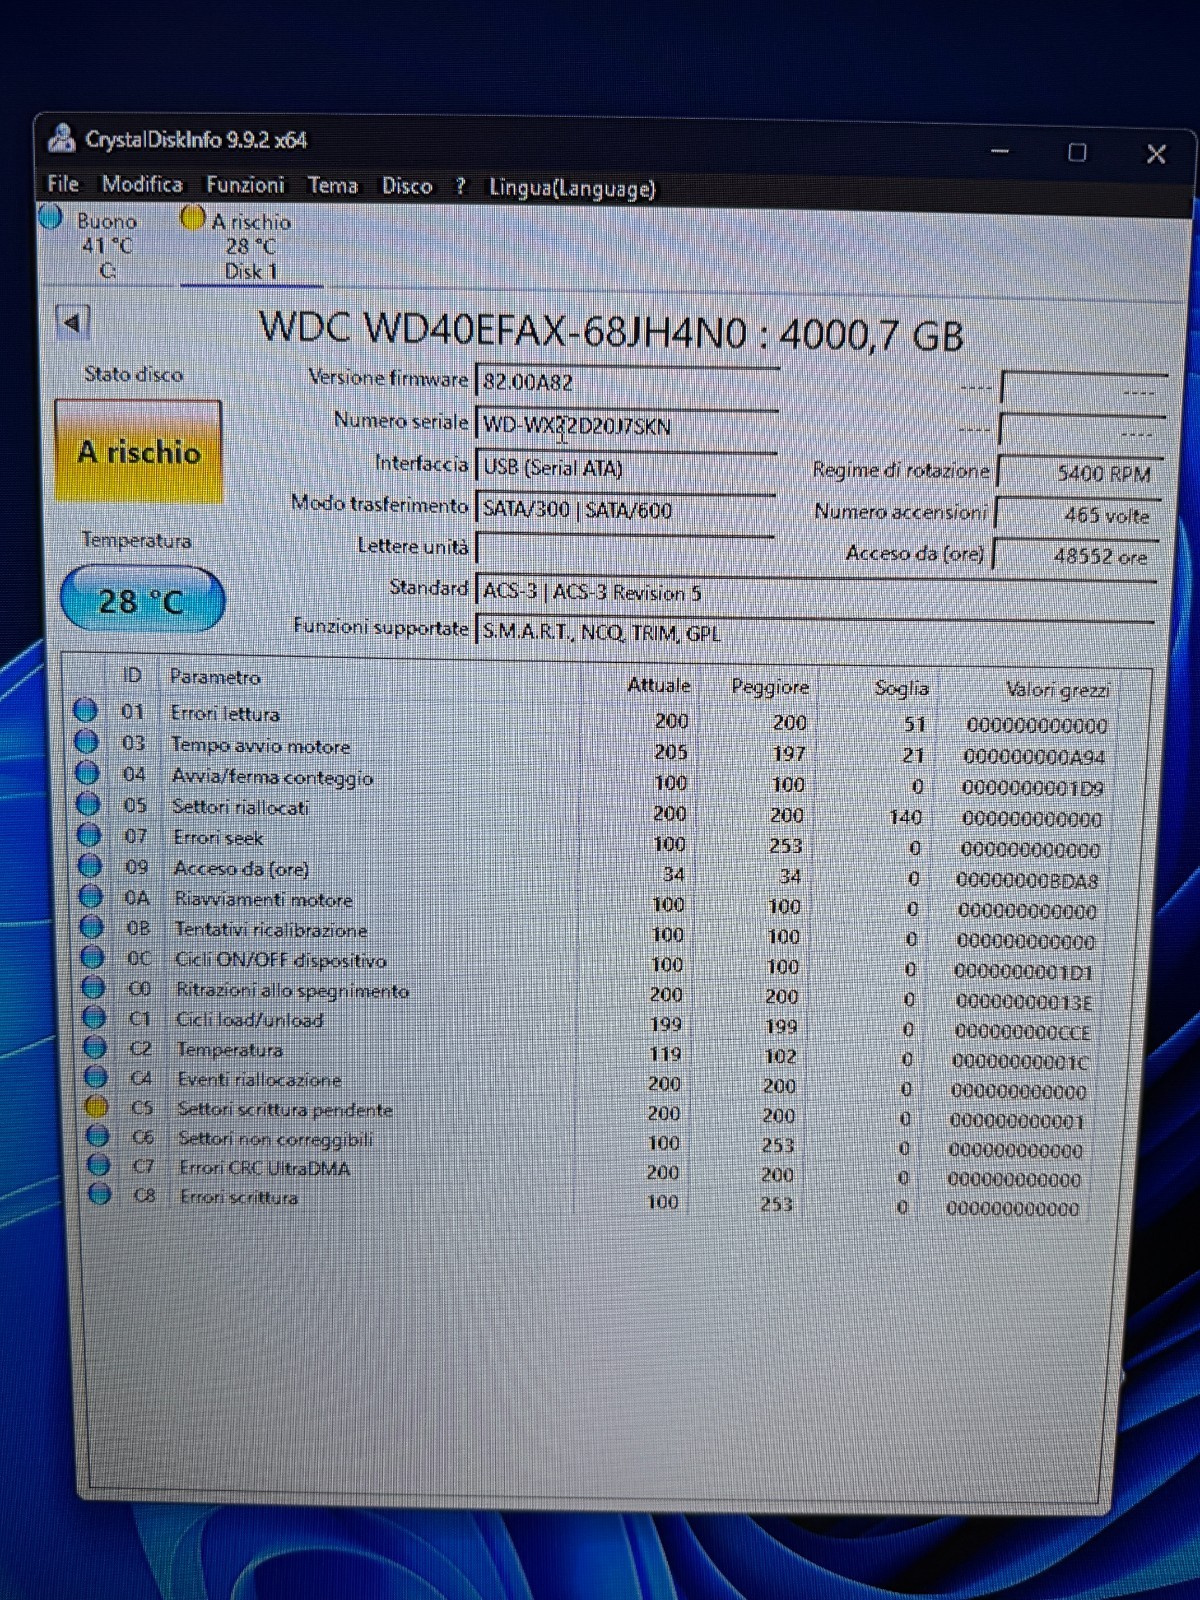This screenshot has width=1200, height=1600.
Task: Click the status dot for Errori CRC UltraDMA
Action: 98,1164
